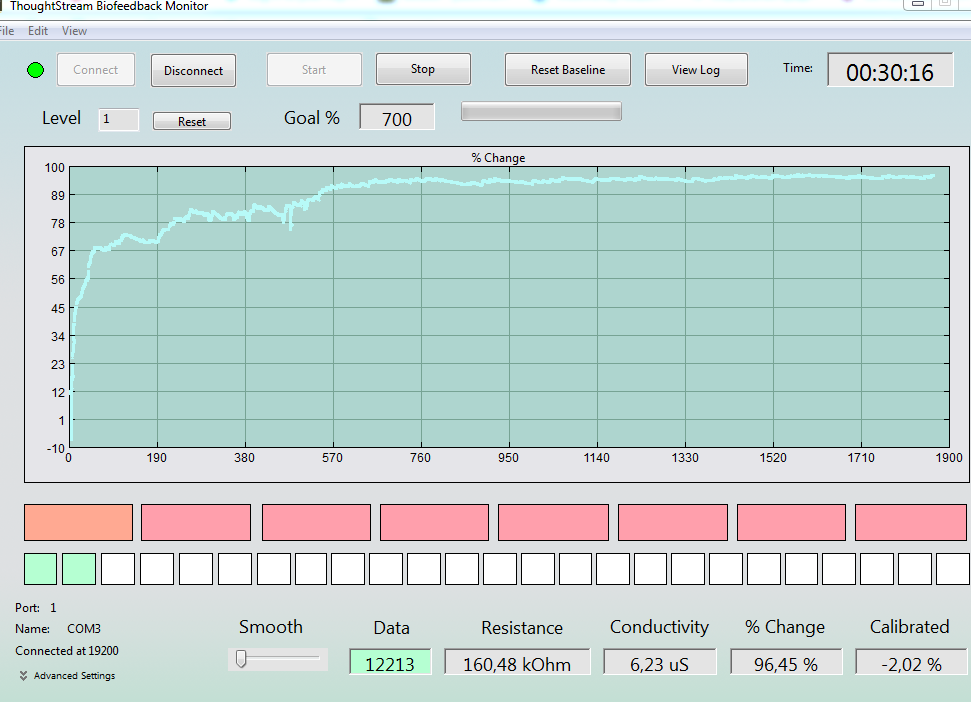Stop the recording session
Viewport: 971px width, 702px height.
pos(423,69)
